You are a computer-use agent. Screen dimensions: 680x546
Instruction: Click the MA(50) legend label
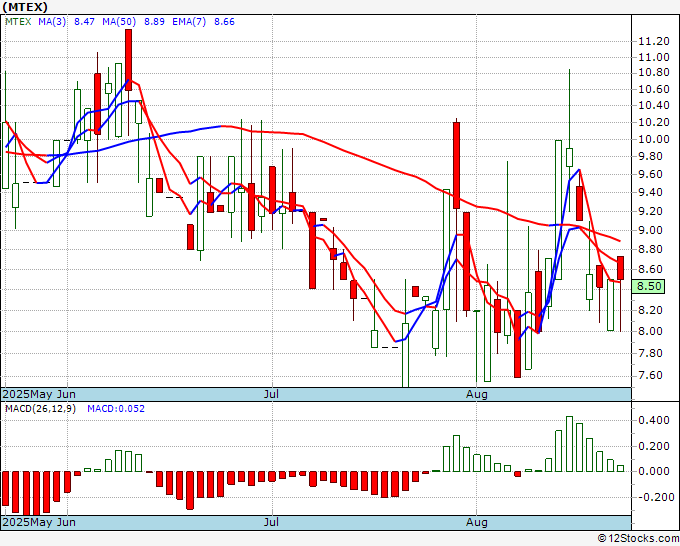pos(119,21)
